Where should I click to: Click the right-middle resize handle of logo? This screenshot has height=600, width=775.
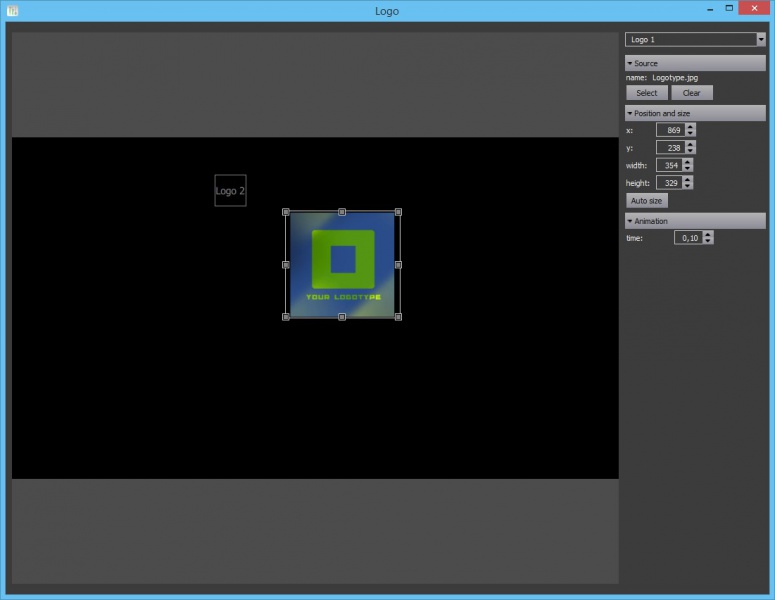(x=398, y=265)
